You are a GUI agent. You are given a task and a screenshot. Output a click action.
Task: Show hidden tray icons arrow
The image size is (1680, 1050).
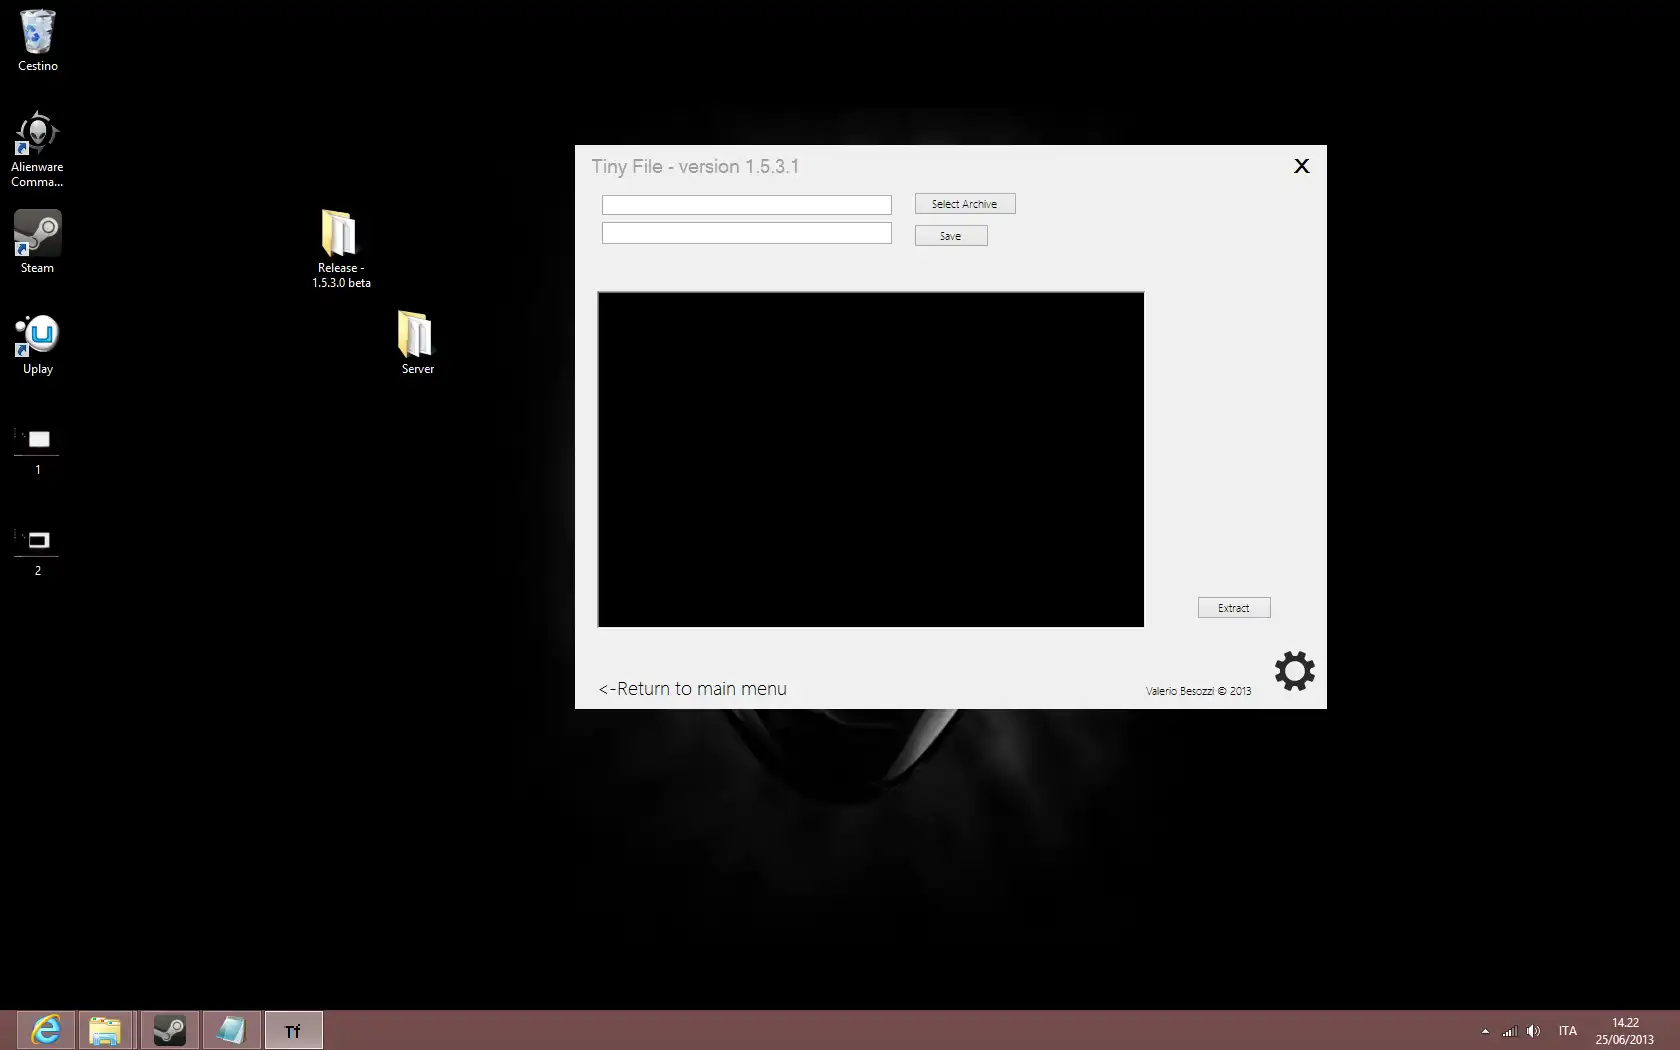coord(1485,1031)
